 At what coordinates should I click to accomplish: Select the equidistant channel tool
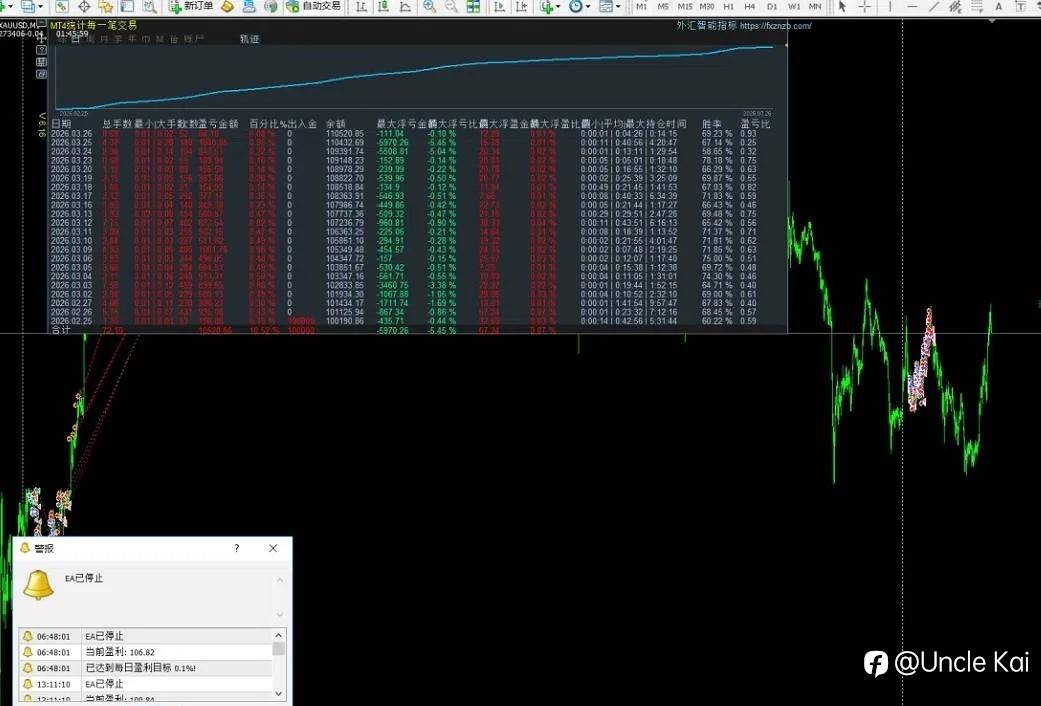click(955, 7)
